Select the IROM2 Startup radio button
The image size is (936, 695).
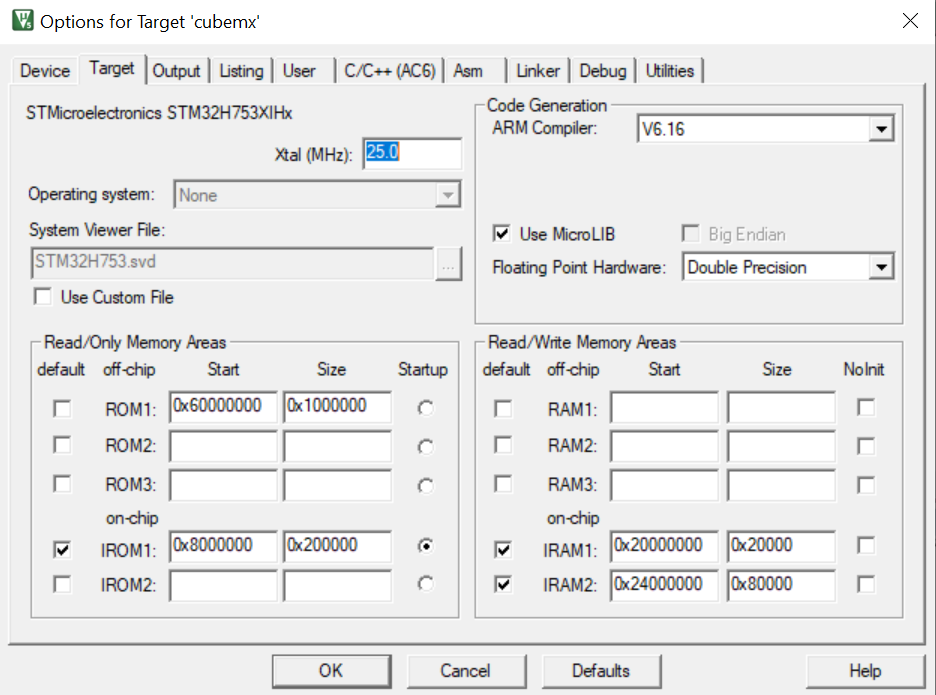[426, 583]
